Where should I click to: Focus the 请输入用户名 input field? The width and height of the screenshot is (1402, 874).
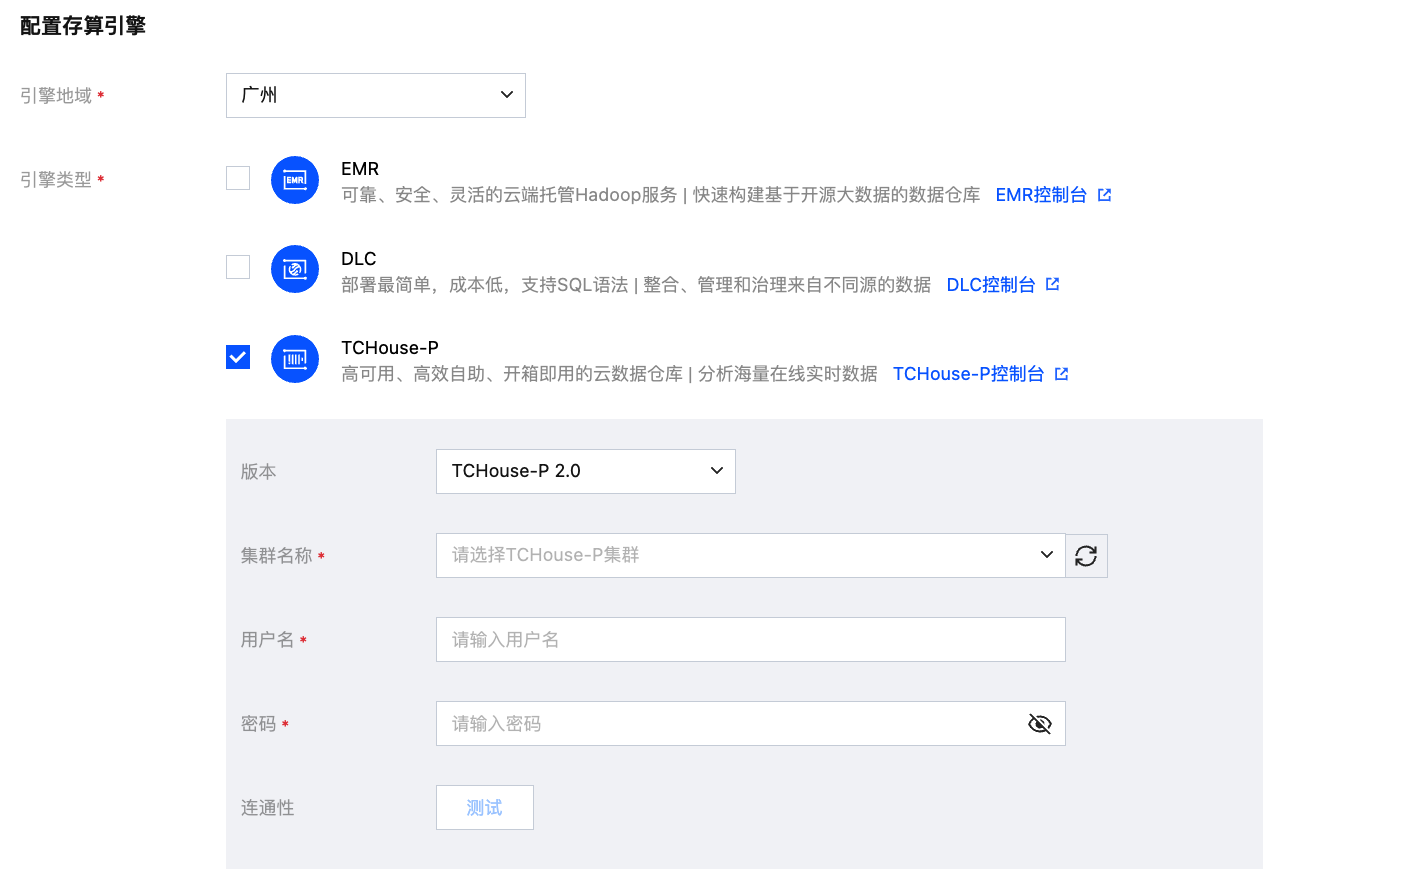click(x=751, y=639)
